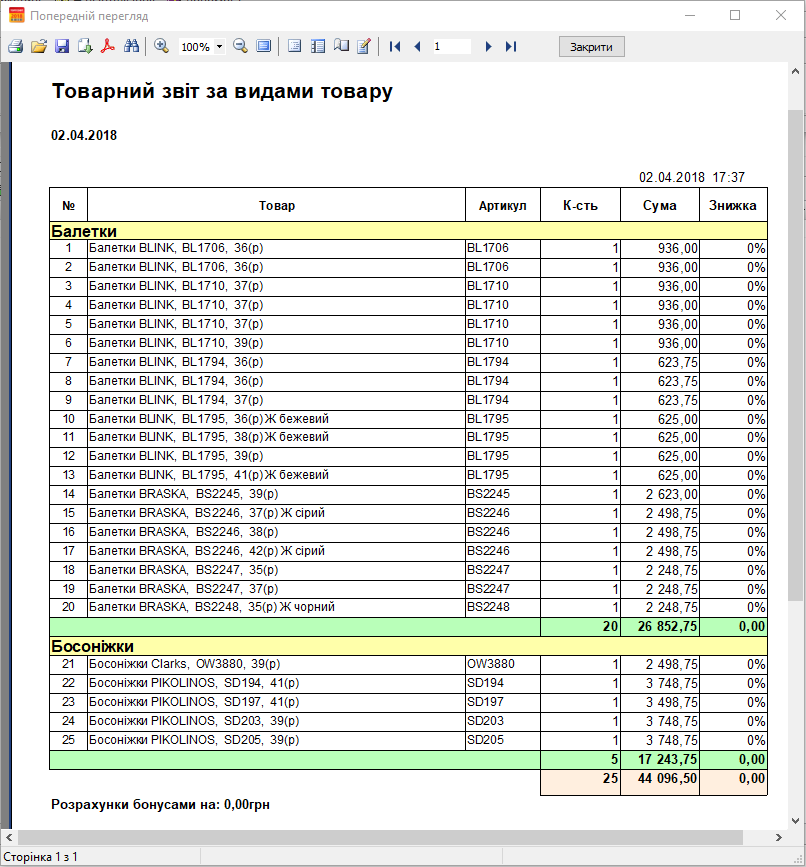Viewport: 806px width, 867px height.
Task: Open the page settings icon
Action: click(x=341, y=47)
